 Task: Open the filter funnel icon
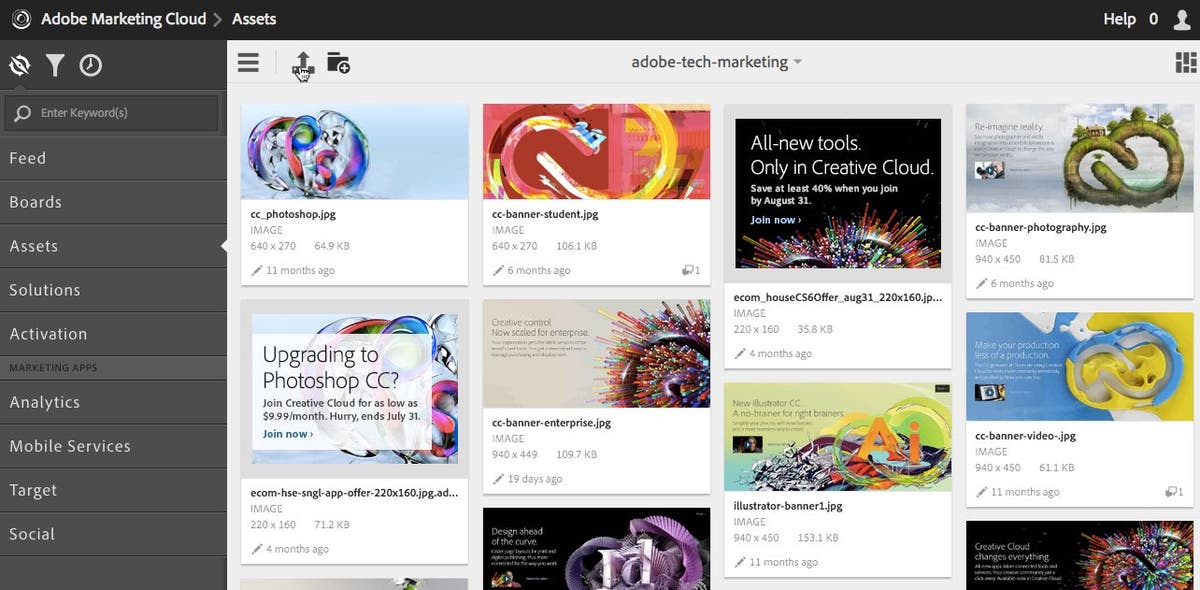point(56,64)
